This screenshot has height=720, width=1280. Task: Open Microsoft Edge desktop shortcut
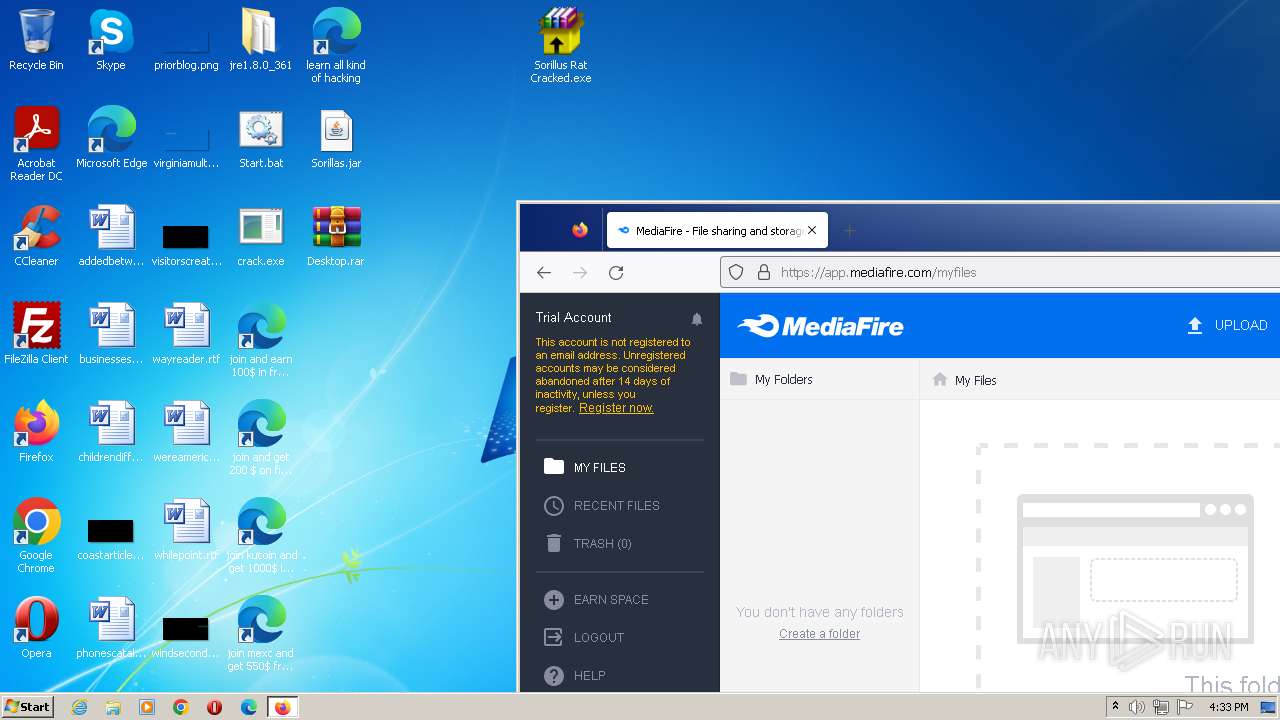point(111,138)
